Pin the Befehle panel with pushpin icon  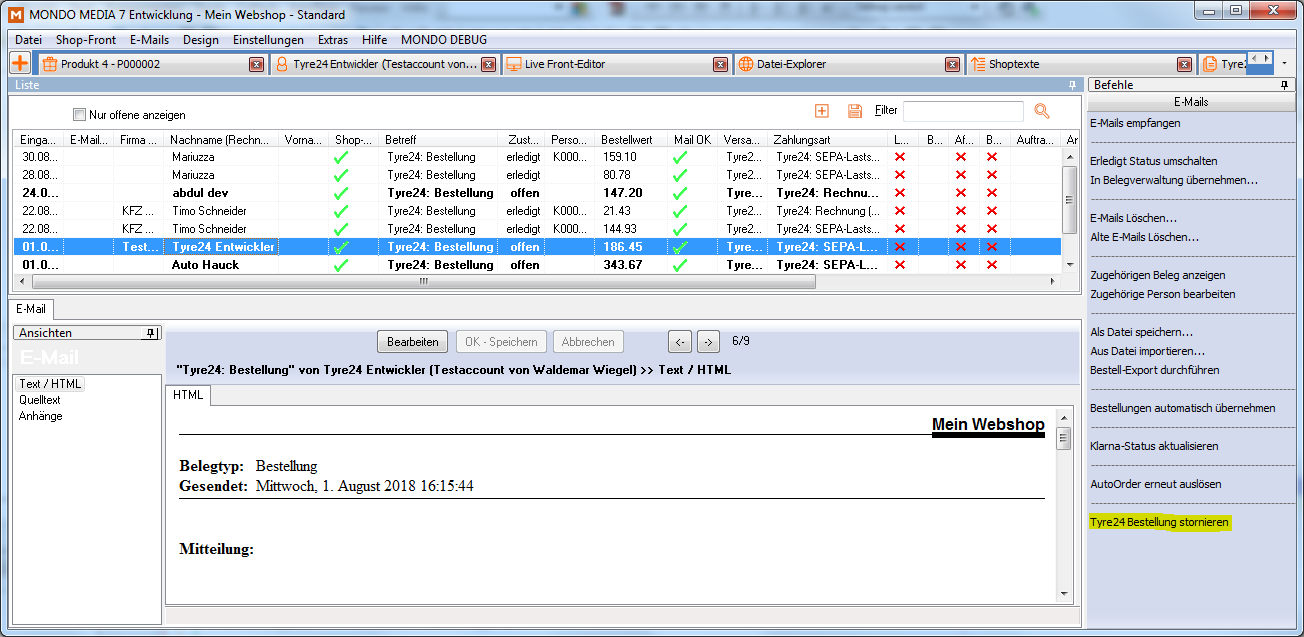pyautogui.click(x=1286, y=85)
